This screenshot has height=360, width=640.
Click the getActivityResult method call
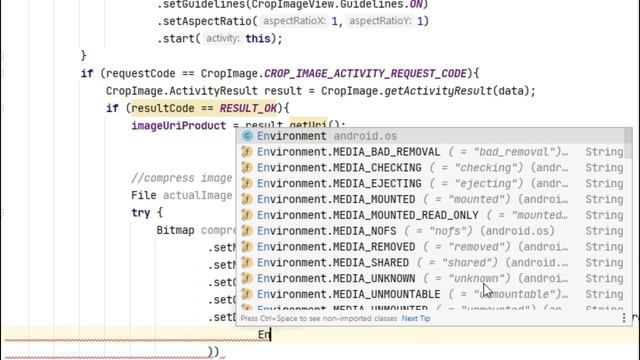438,91
